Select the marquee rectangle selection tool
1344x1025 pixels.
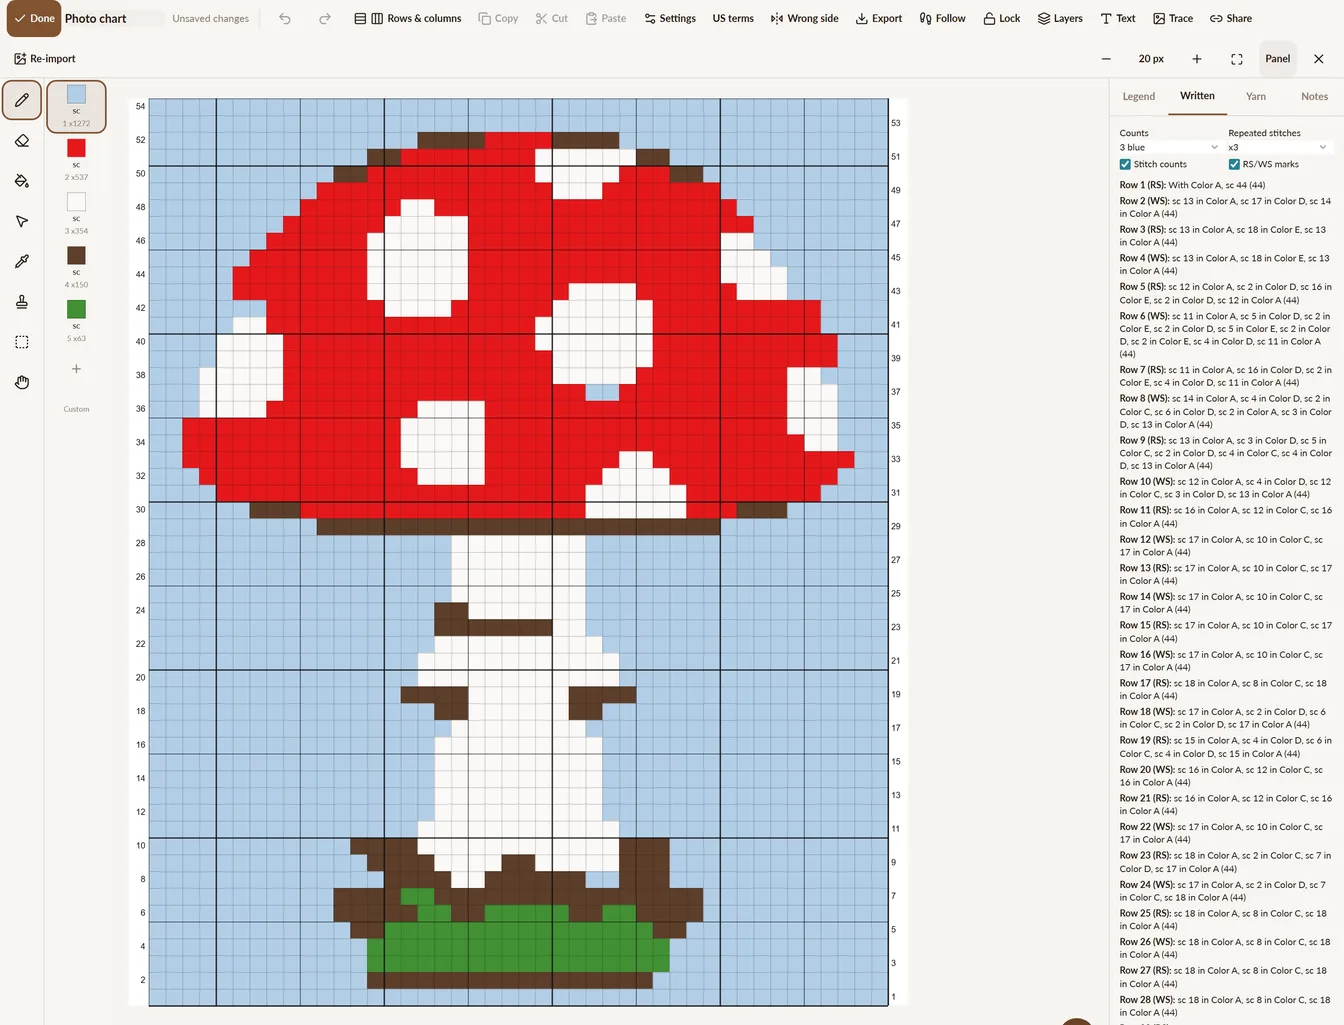tap(22, 342)
